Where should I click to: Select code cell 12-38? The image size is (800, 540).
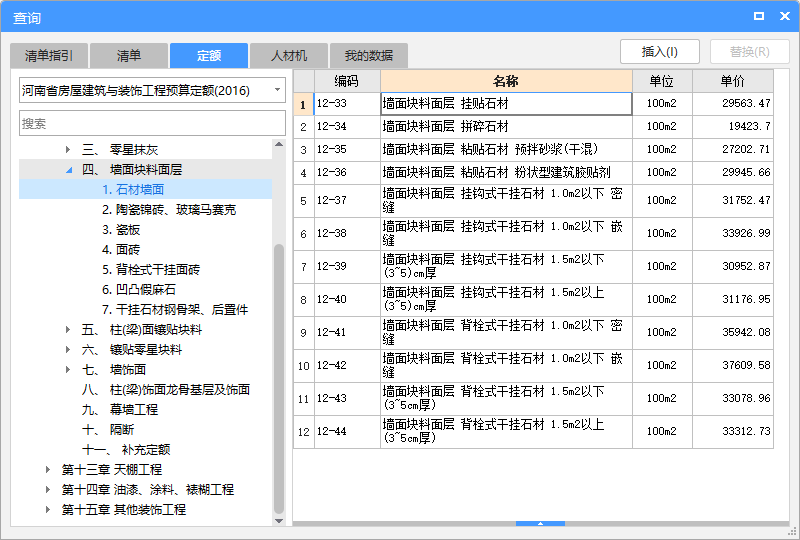347,233
